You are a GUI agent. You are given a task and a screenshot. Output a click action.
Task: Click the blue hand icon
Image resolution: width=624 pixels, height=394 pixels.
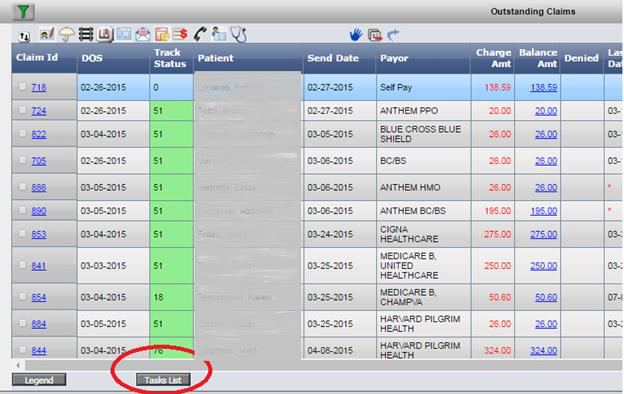(356, 35)
